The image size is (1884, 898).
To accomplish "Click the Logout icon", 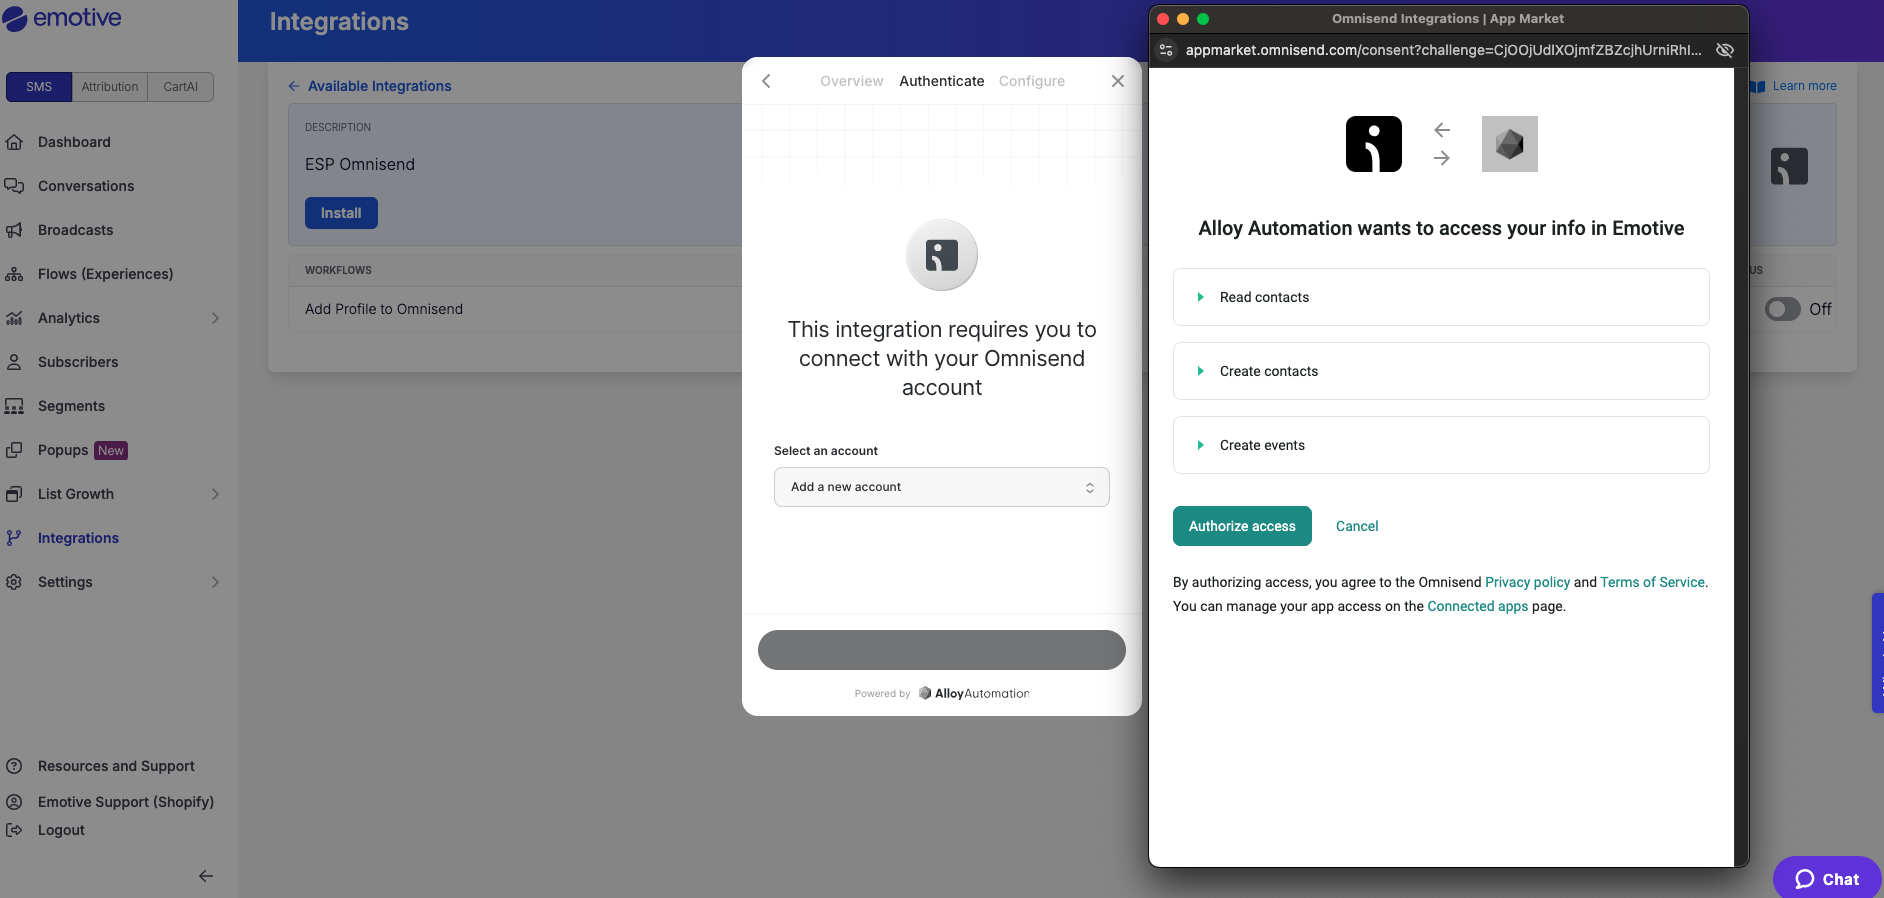I will coord(14,830).
